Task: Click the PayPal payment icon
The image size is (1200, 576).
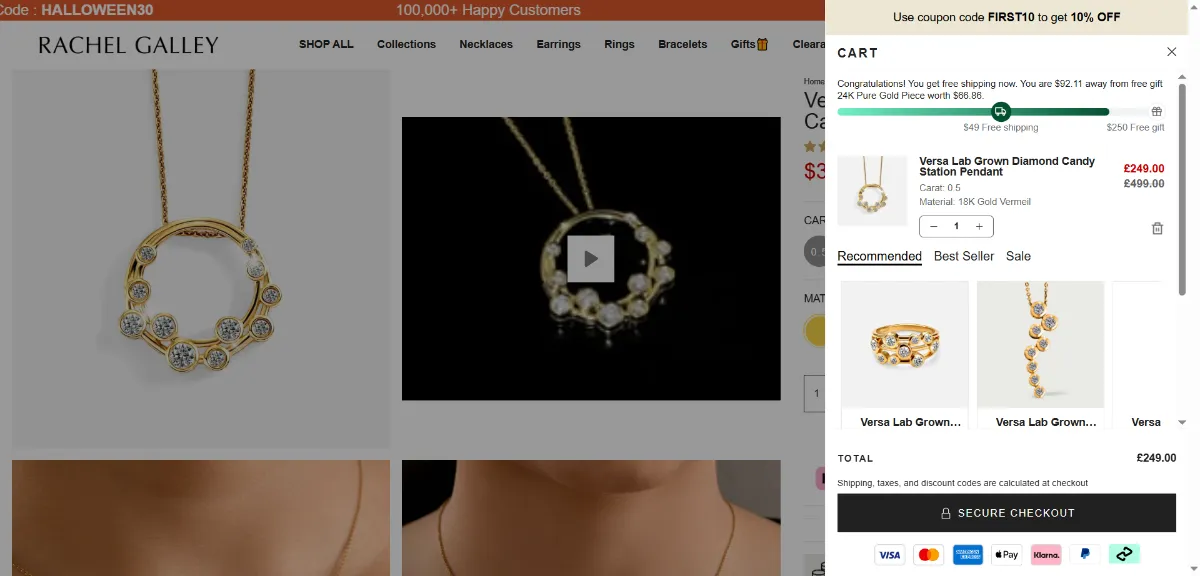Action: [x=1085, y=554]
